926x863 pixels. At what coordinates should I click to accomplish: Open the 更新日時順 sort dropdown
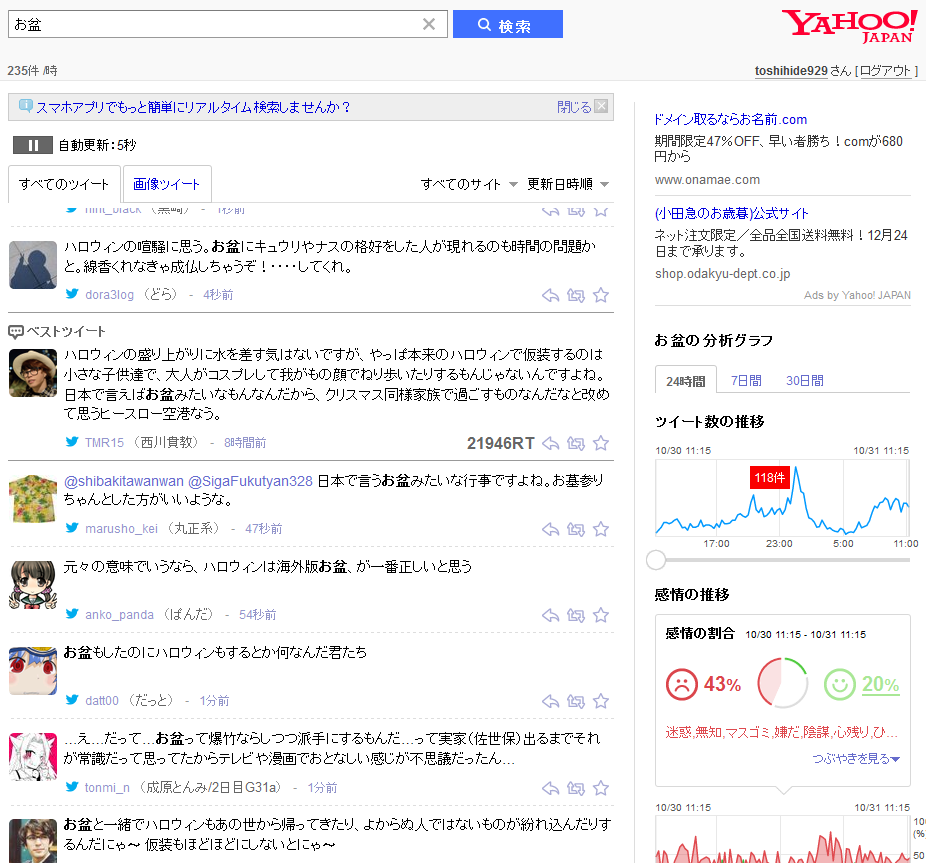click(568, 184)
